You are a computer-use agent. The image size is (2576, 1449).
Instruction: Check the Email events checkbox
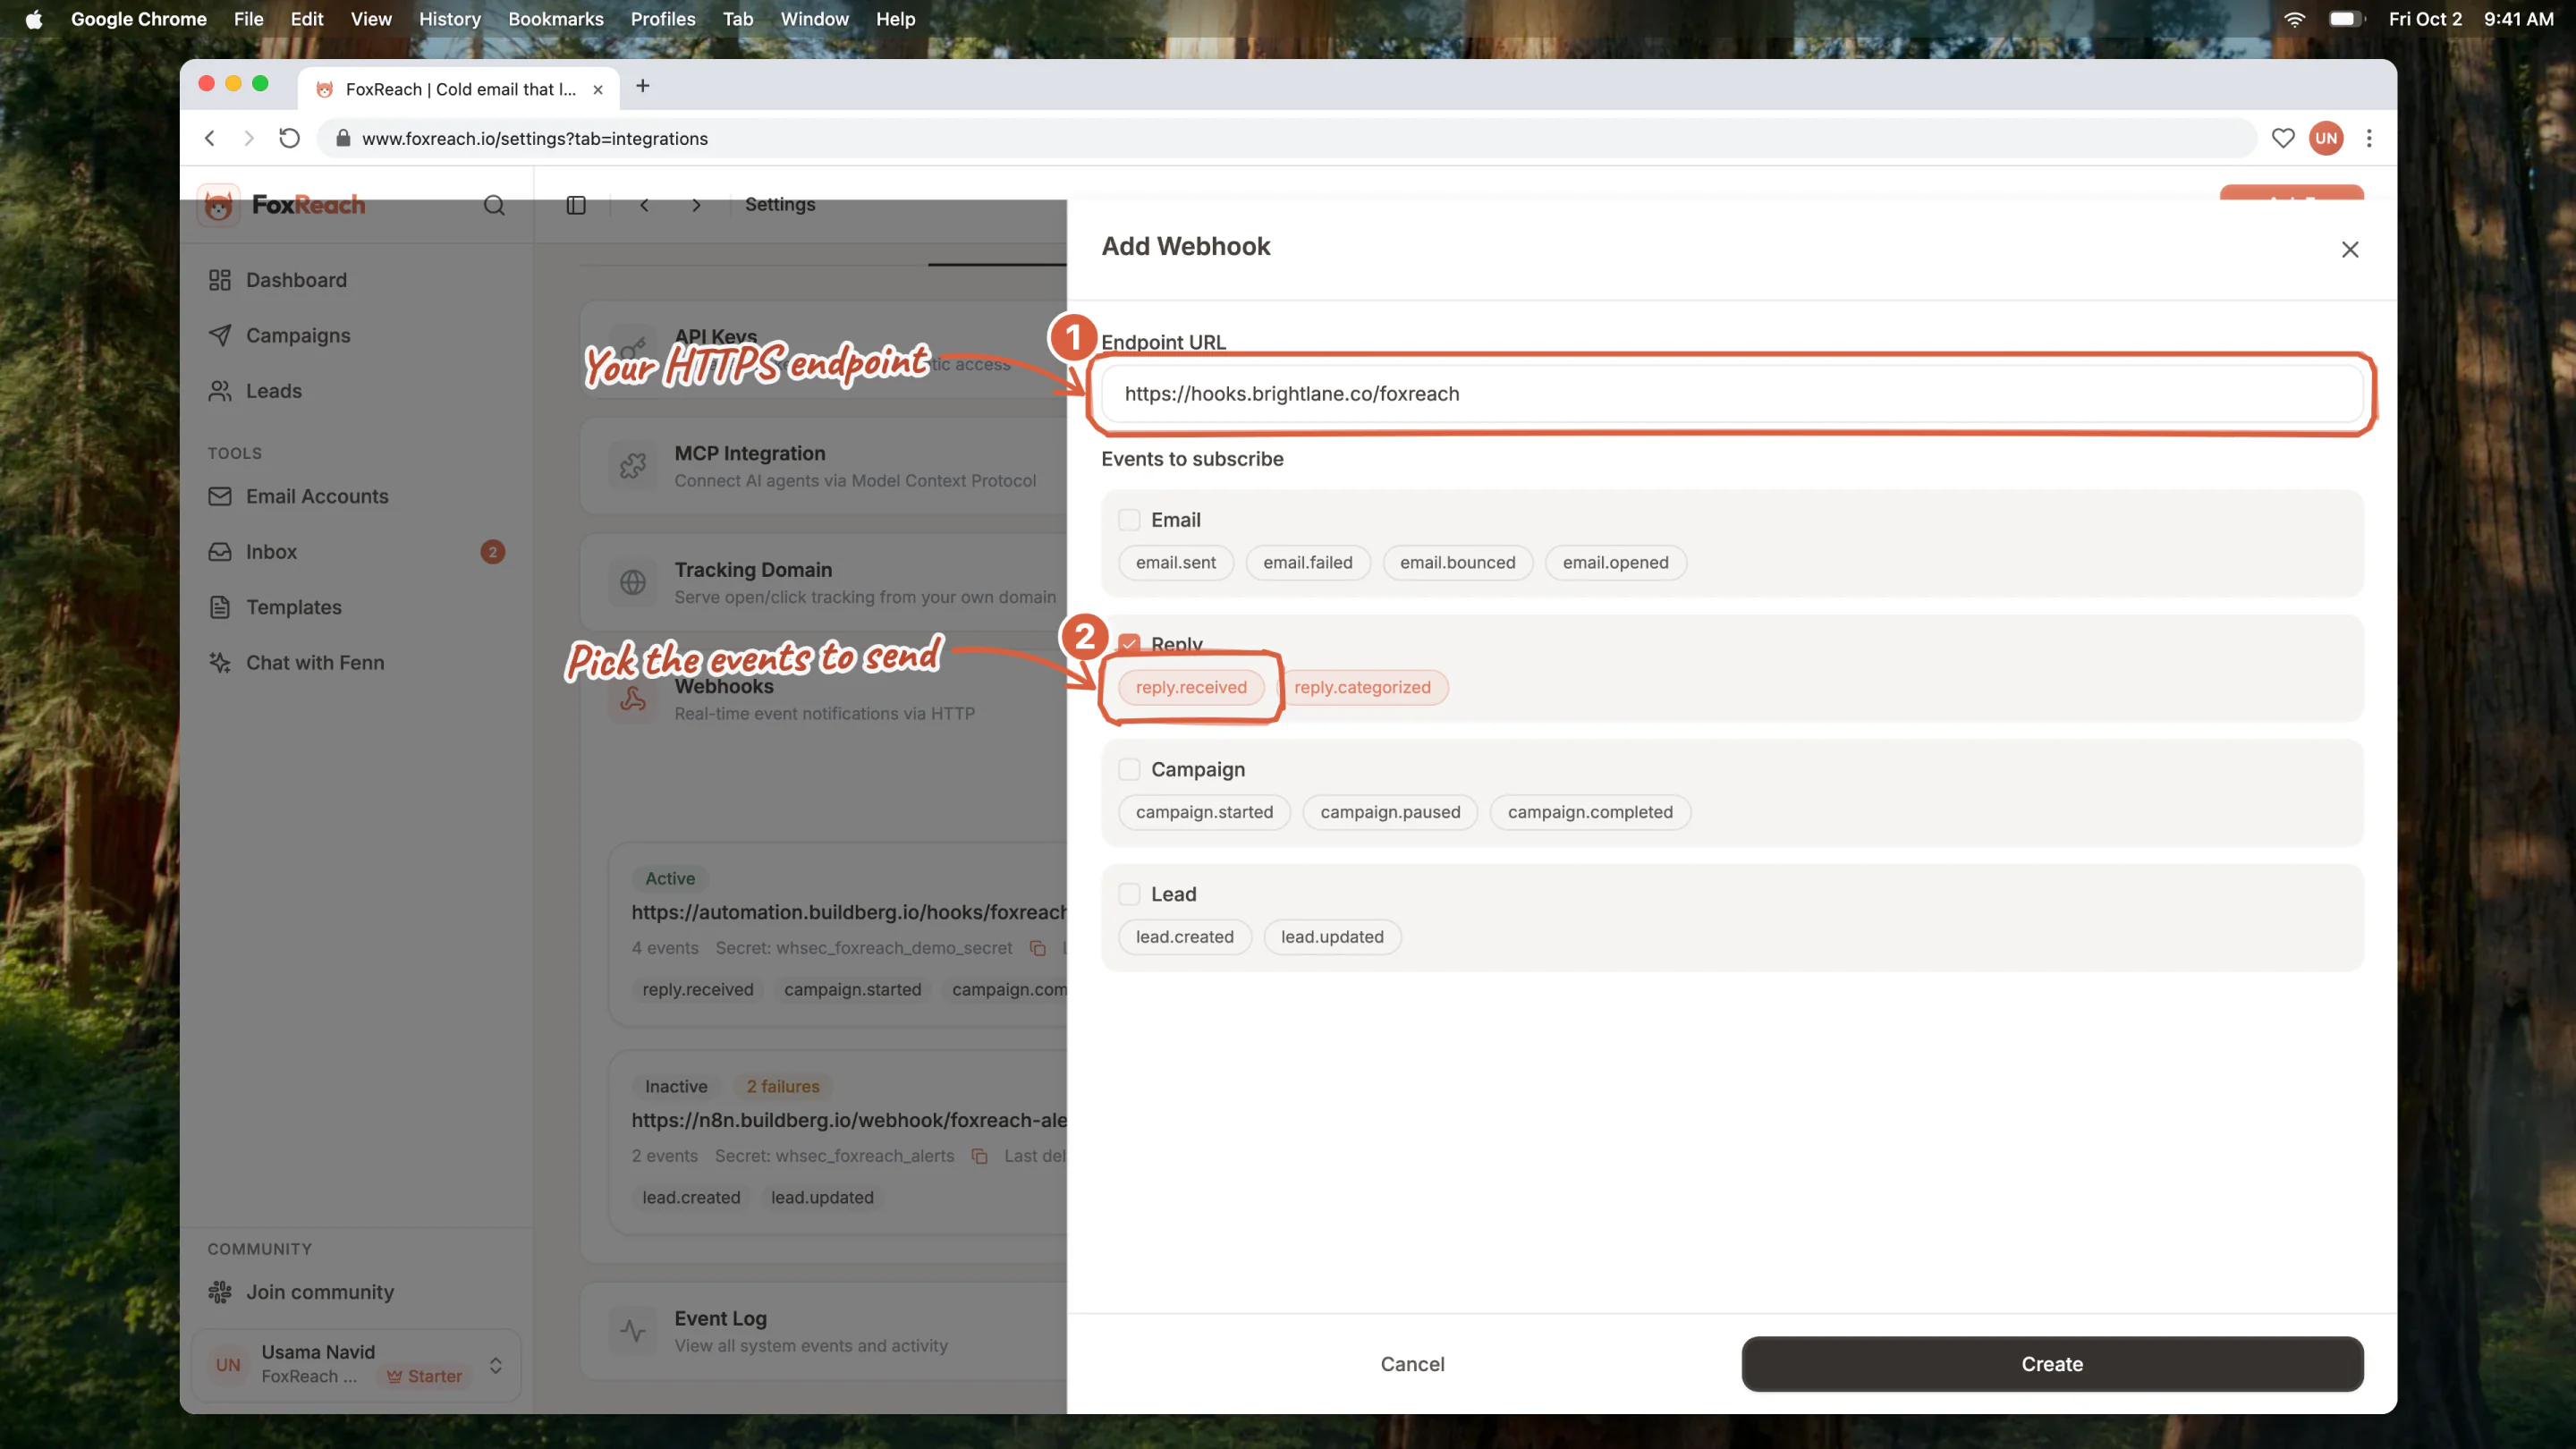tap(1129, 520)
